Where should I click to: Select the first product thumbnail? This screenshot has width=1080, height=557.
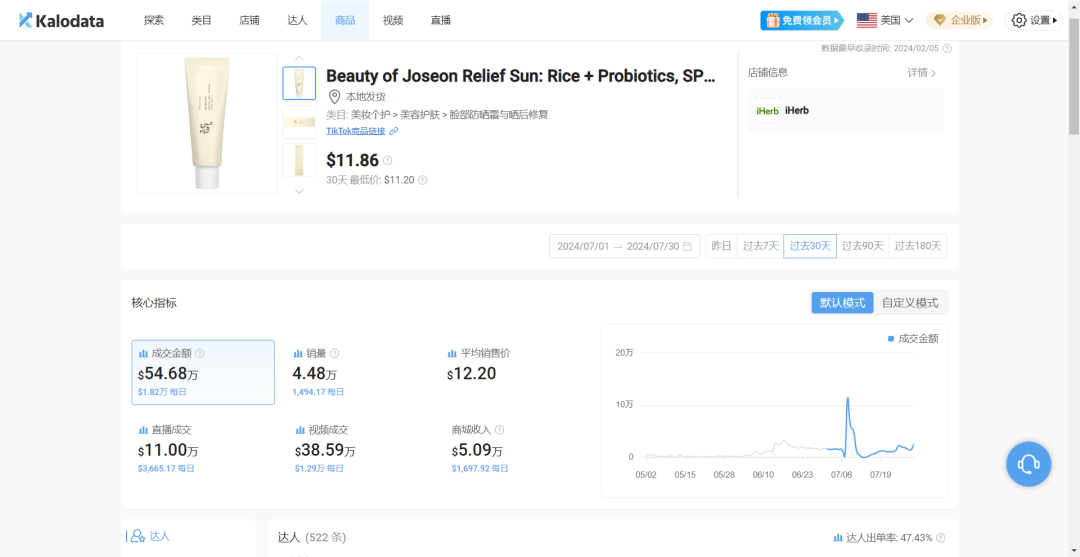pos(299,83)
